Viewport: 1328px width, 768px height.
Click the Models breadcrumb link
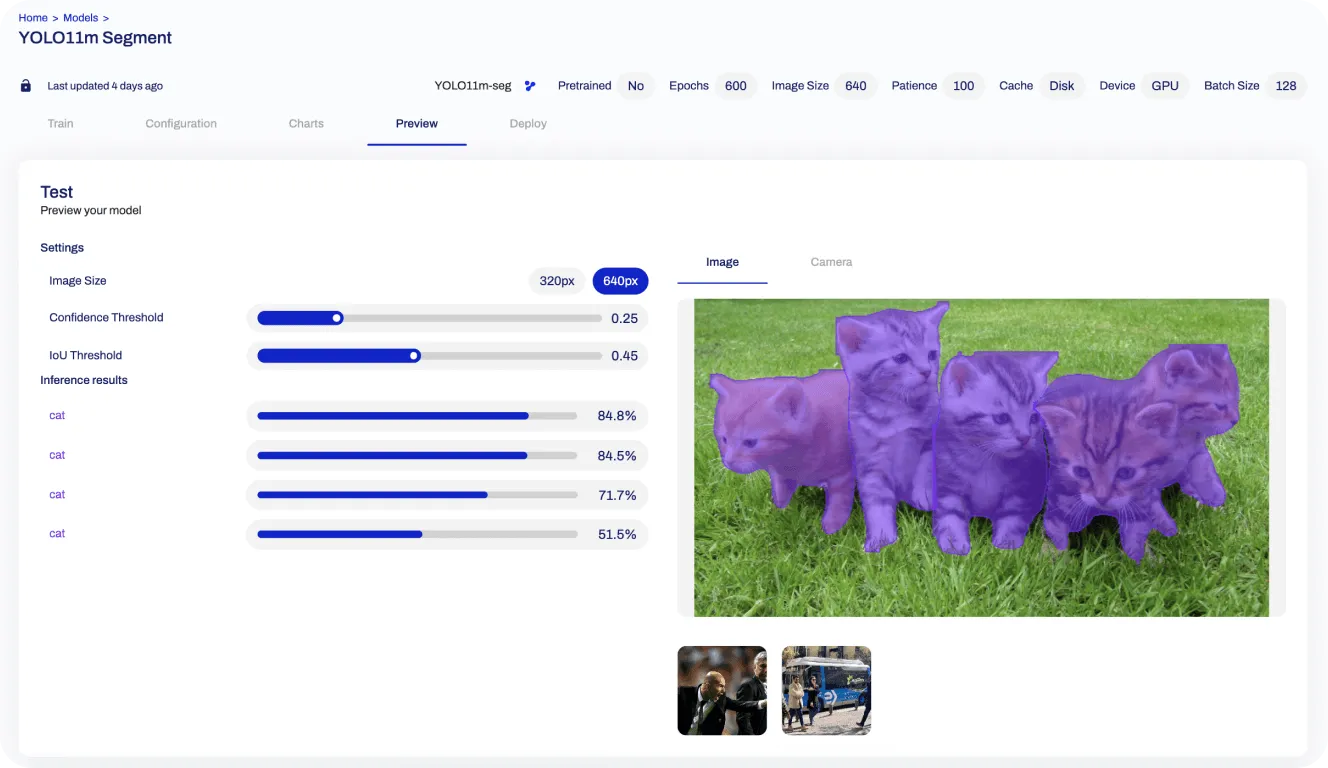tap(81, 18)
